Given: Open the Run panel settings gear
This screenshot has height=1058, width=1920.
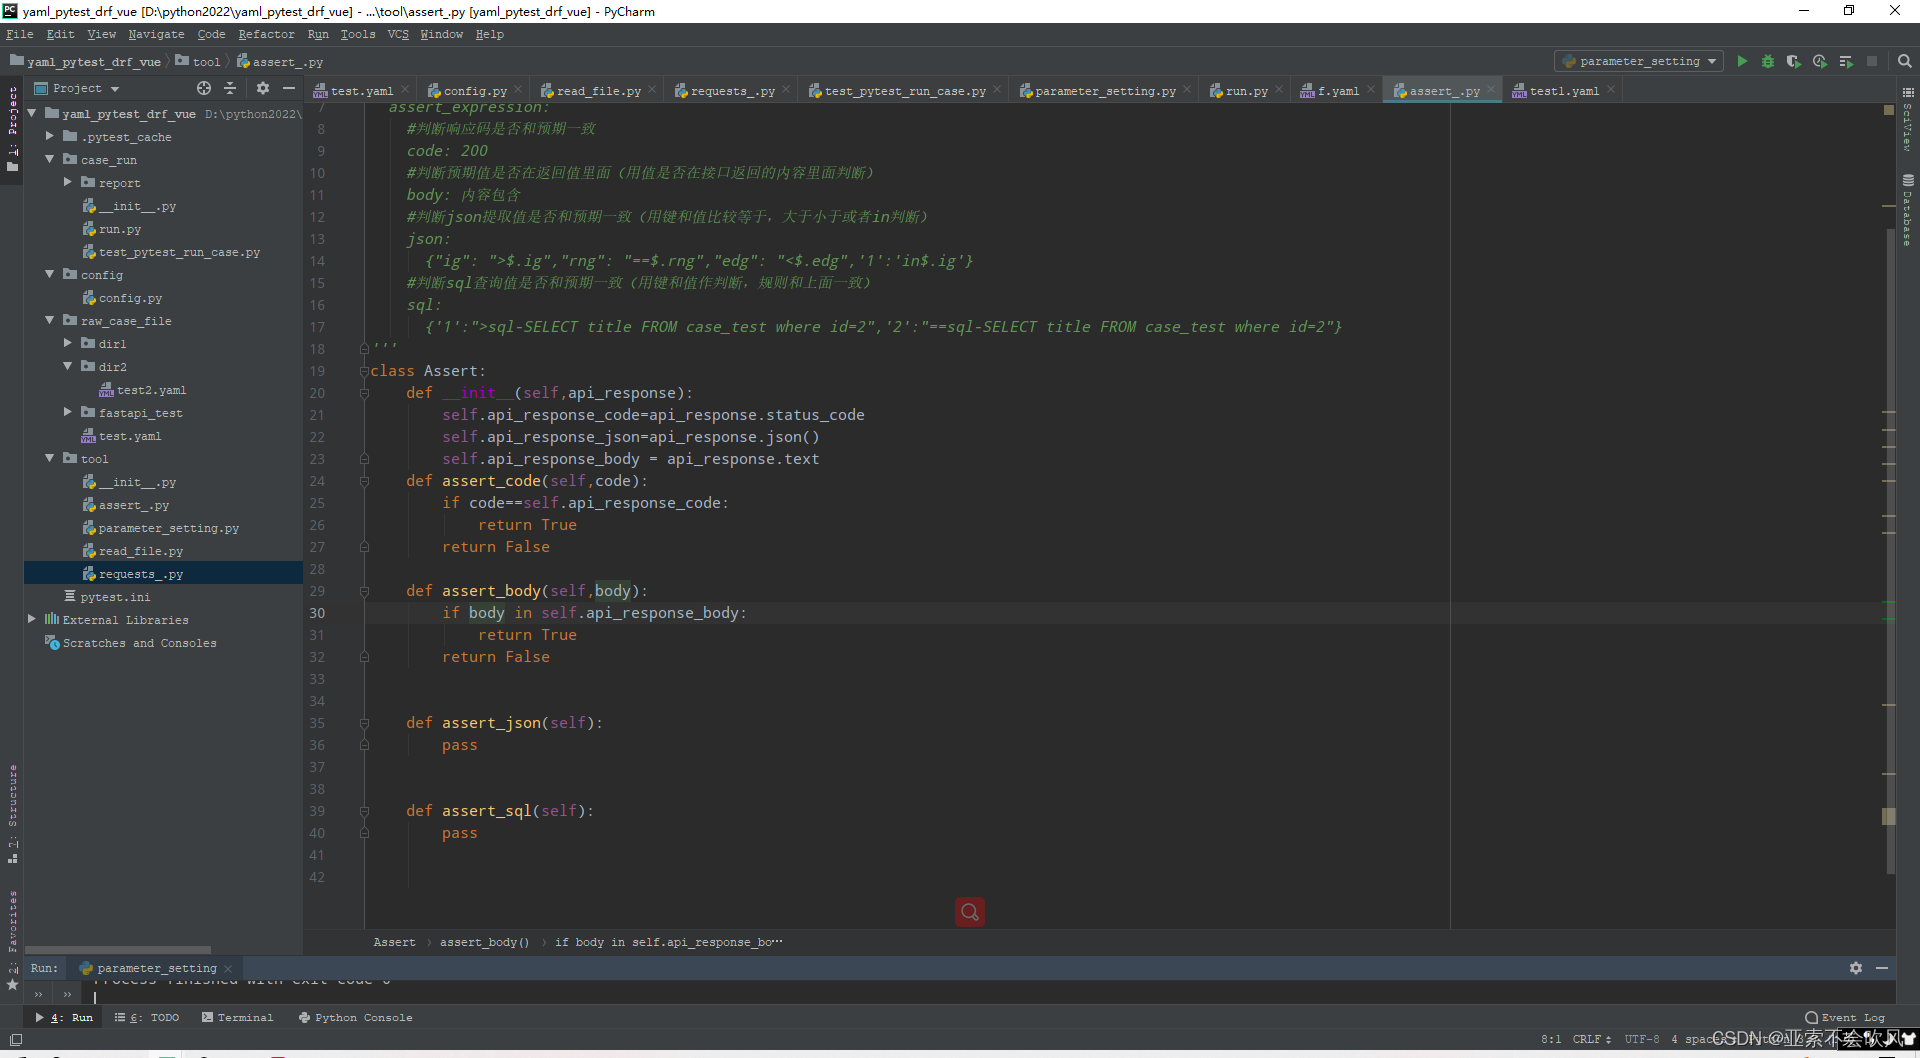Looking at the screenshot, I should point(1856,968).
